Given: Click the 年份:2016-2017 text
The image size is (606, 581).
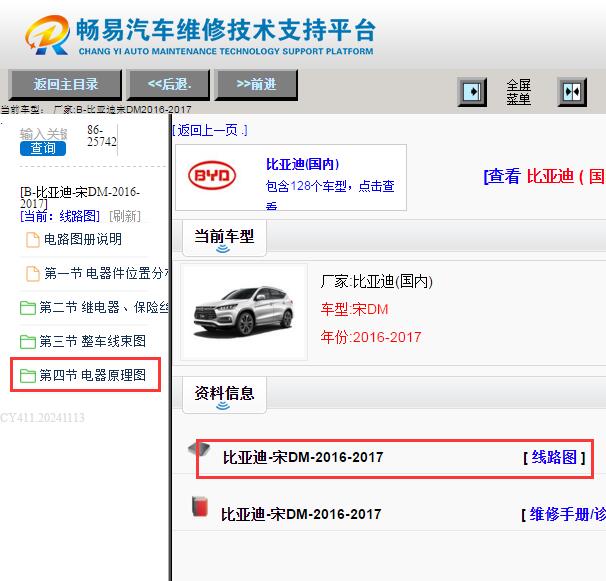Looking at the screenshot, I should pyautogui.click(x=371, y=337).
